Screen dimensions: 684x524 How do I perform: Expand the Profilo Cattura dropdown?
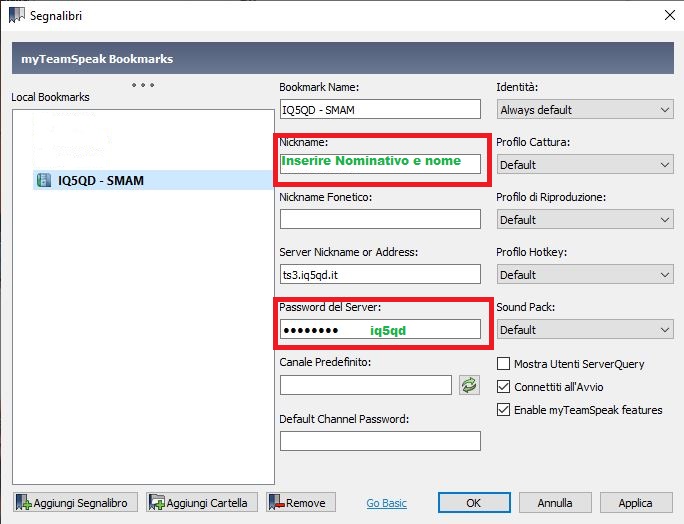tap(584, 165)
